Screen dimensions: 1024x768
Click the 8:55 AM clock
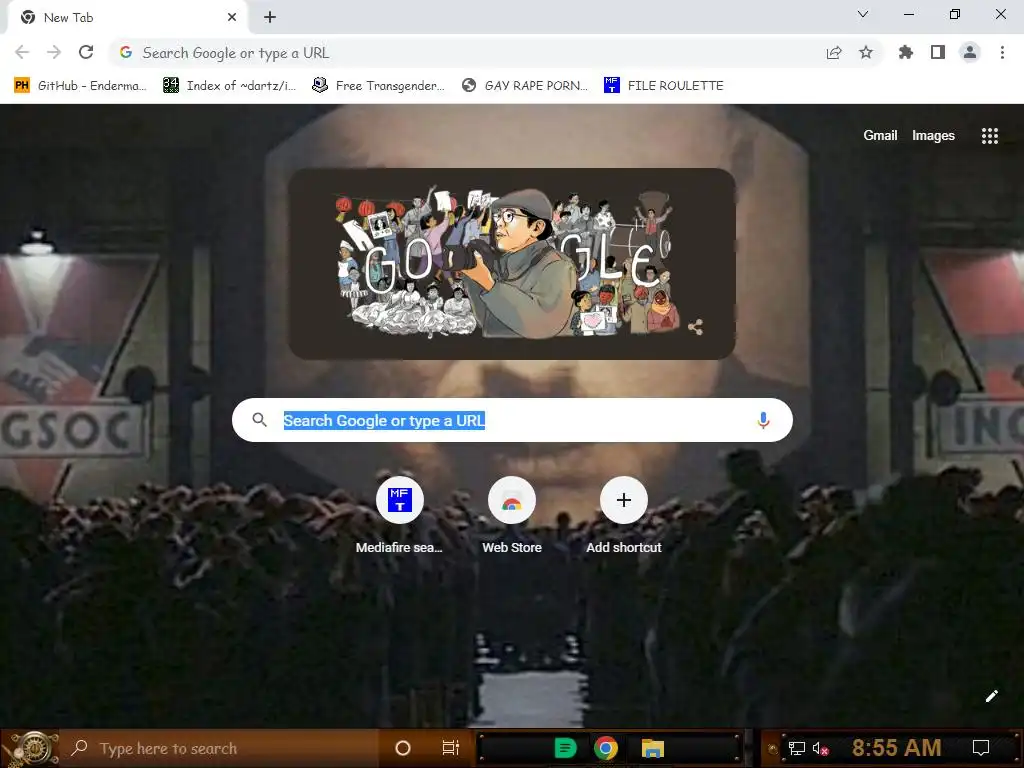[x=896, y=748]
